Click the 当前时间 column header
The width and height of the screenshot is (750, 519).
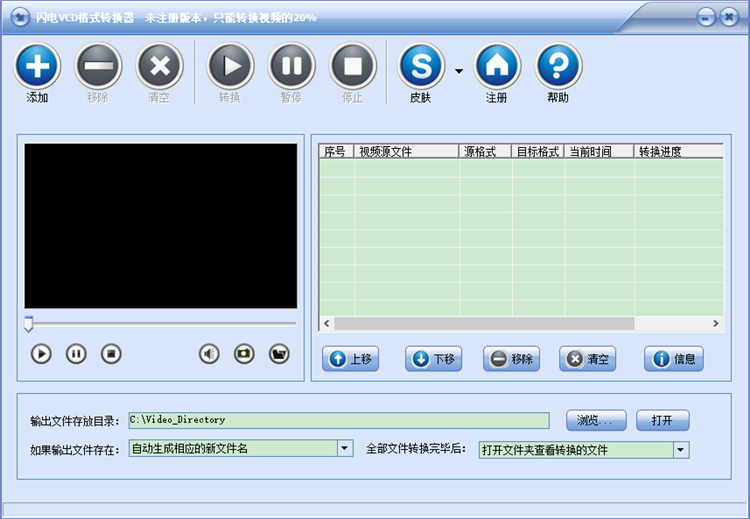599,152
